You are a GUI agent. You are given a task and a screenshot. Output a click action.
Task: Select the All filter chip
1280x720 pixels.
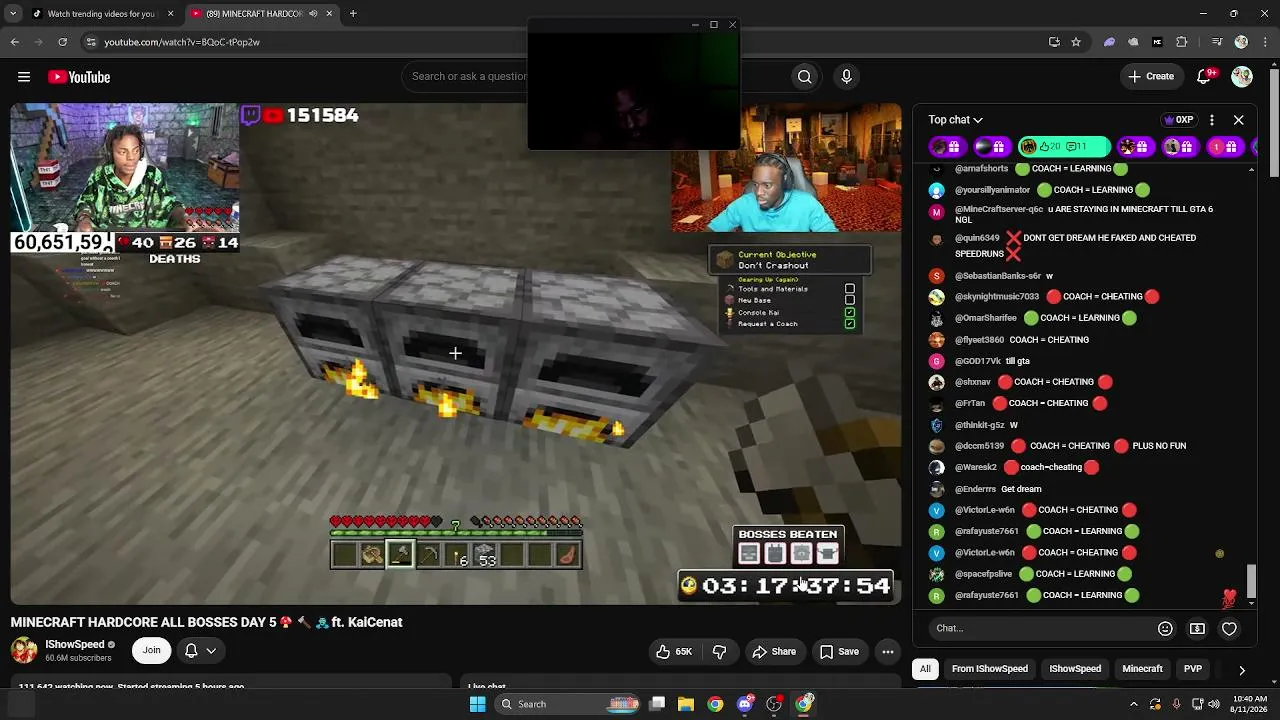click(x=925, y=669)
